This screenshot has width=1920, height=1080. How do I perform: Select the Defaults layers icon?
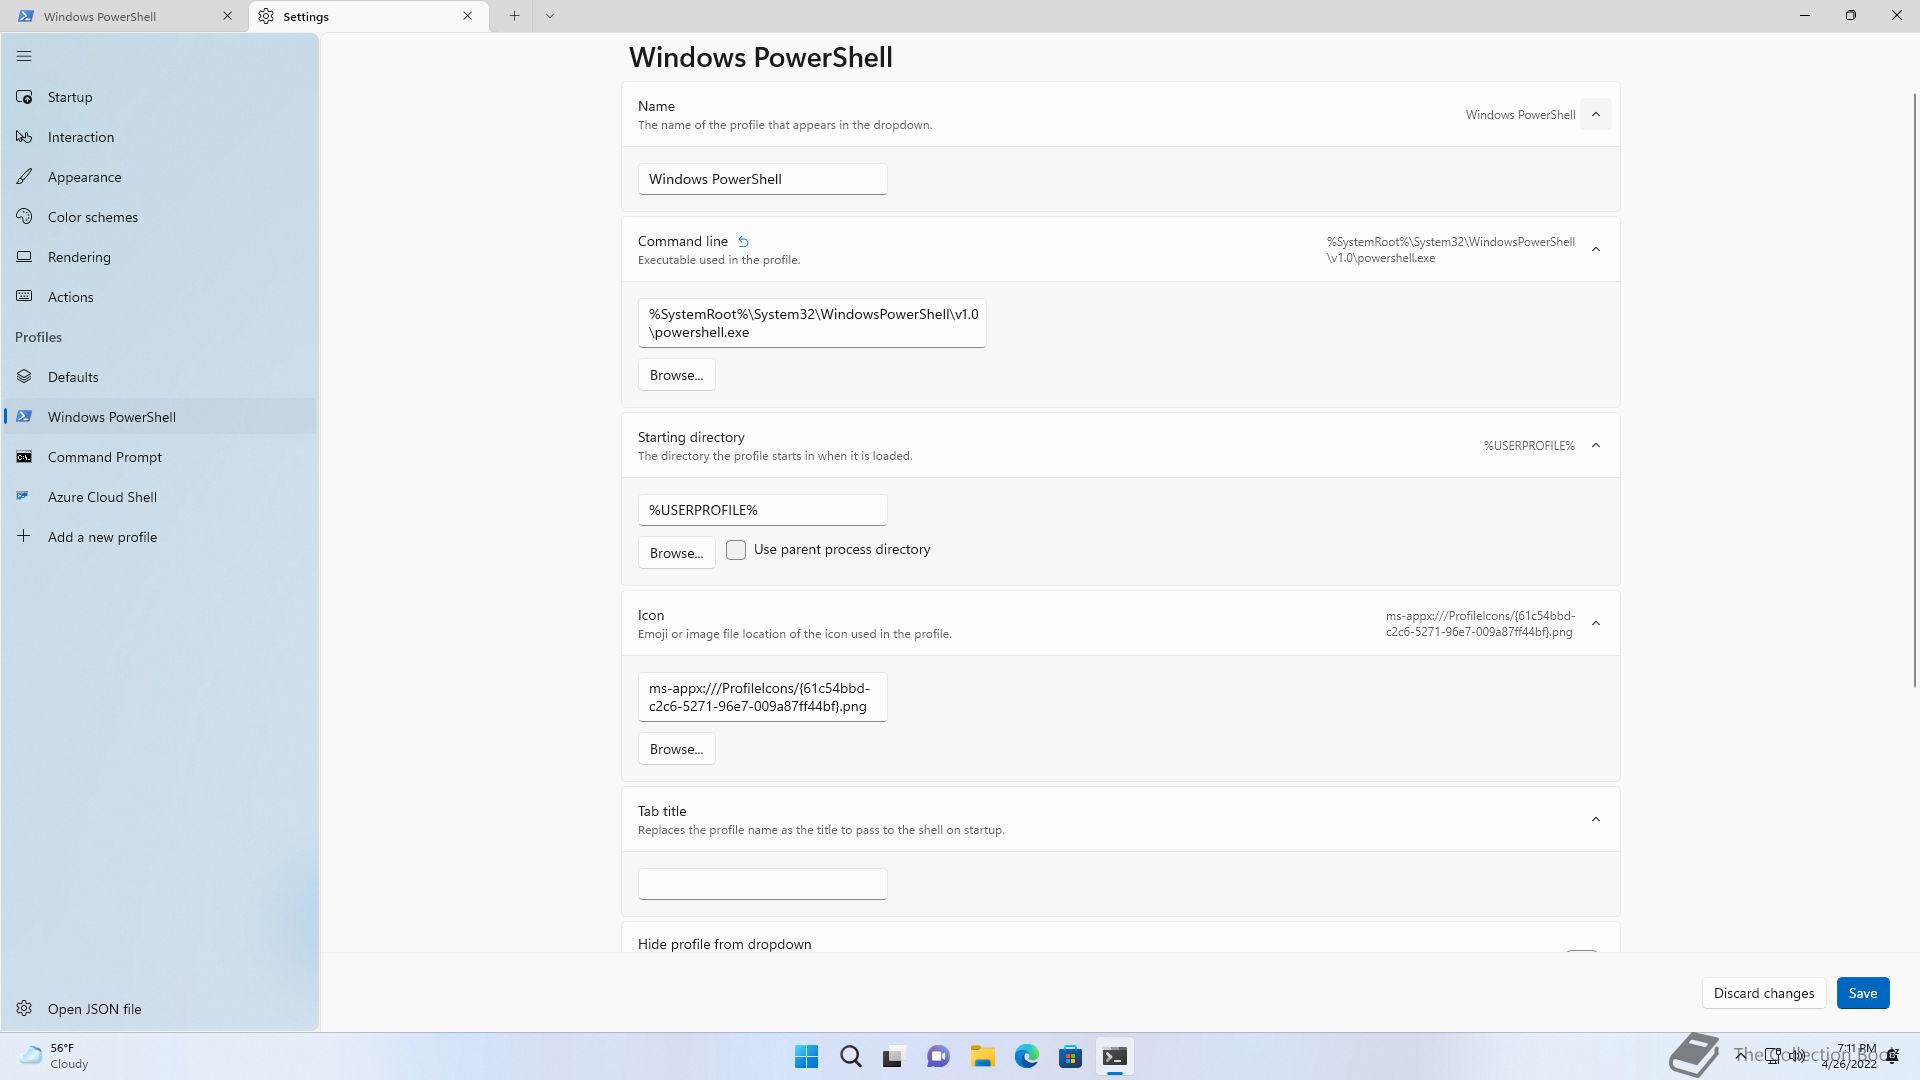(x=24, y=377)
